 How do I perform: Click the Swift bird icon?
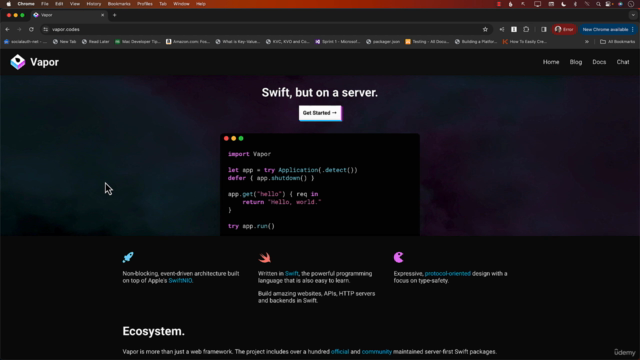264,257
